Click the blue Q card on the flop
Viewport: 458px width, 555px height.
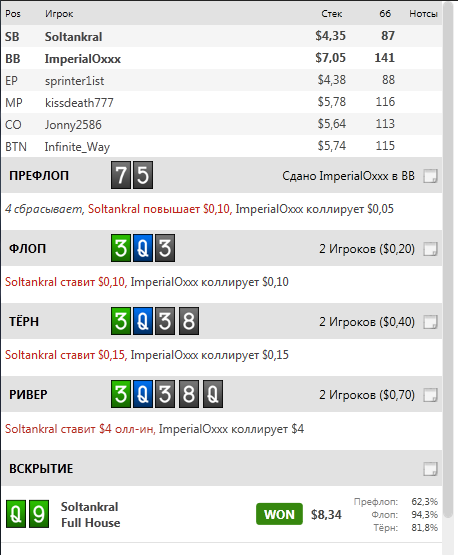tap(143, 248)
